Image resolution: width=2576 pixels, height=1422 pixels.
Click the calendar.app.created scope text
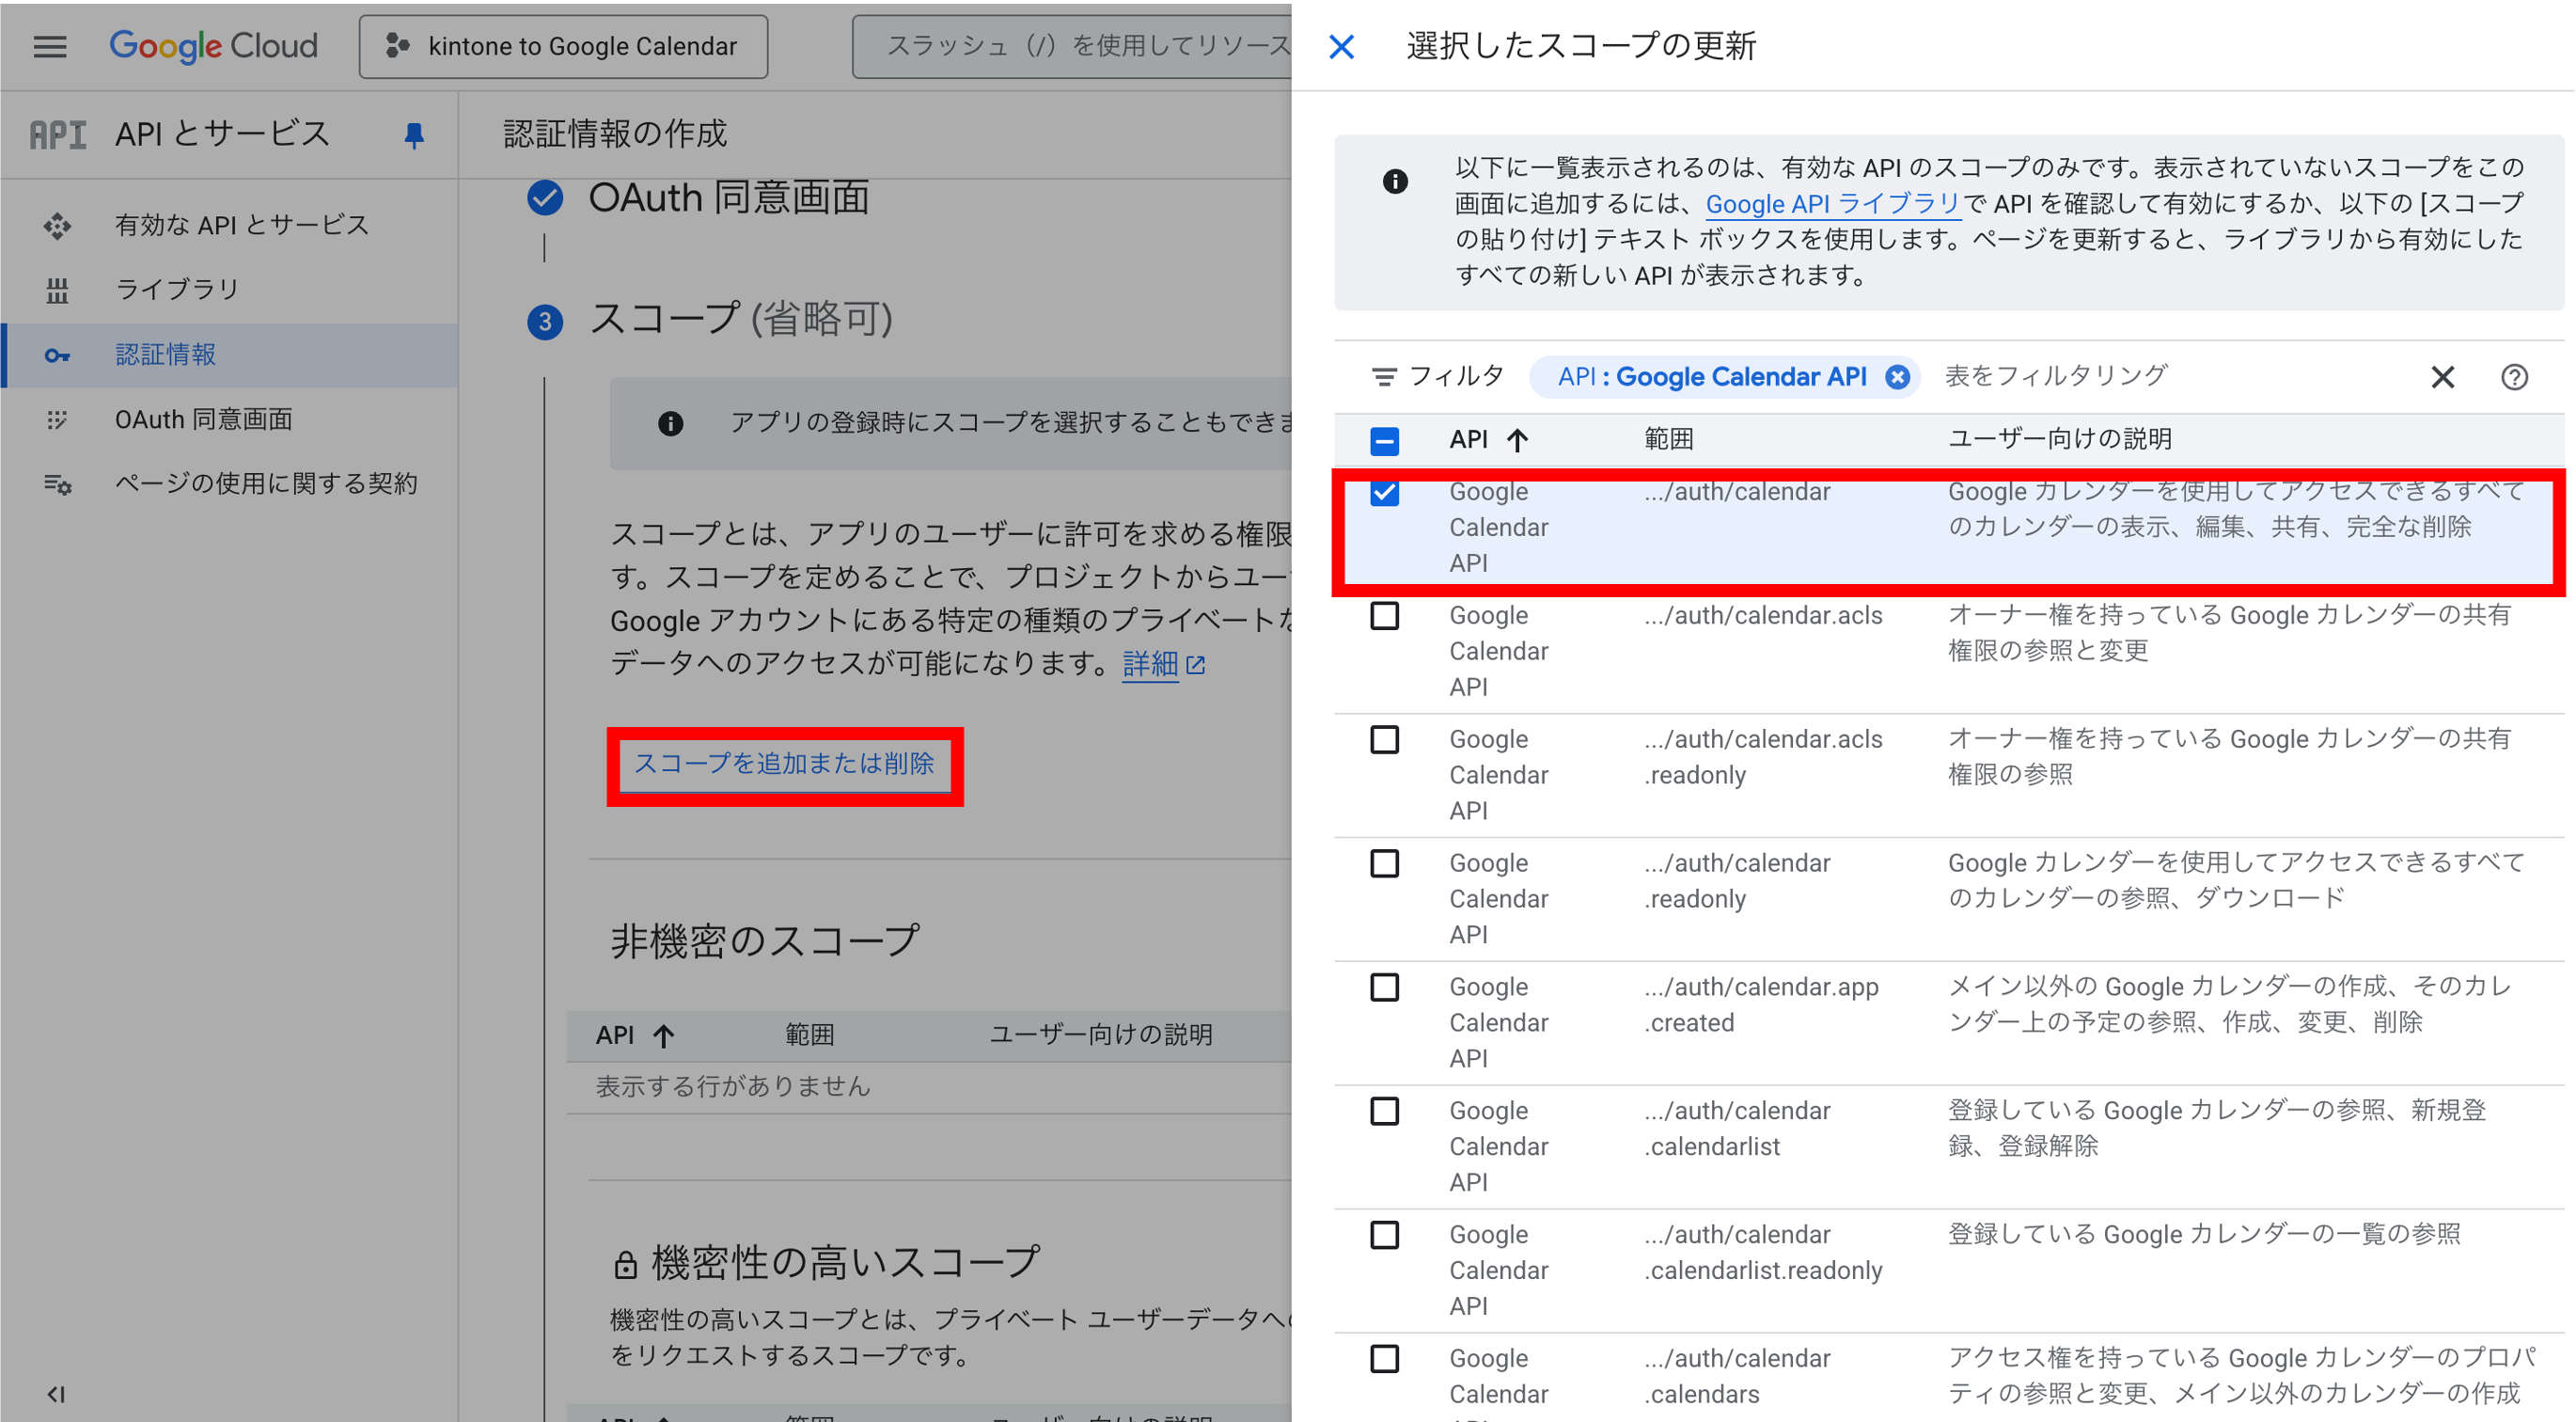pyautogui.click(x=1761, y=1005)
